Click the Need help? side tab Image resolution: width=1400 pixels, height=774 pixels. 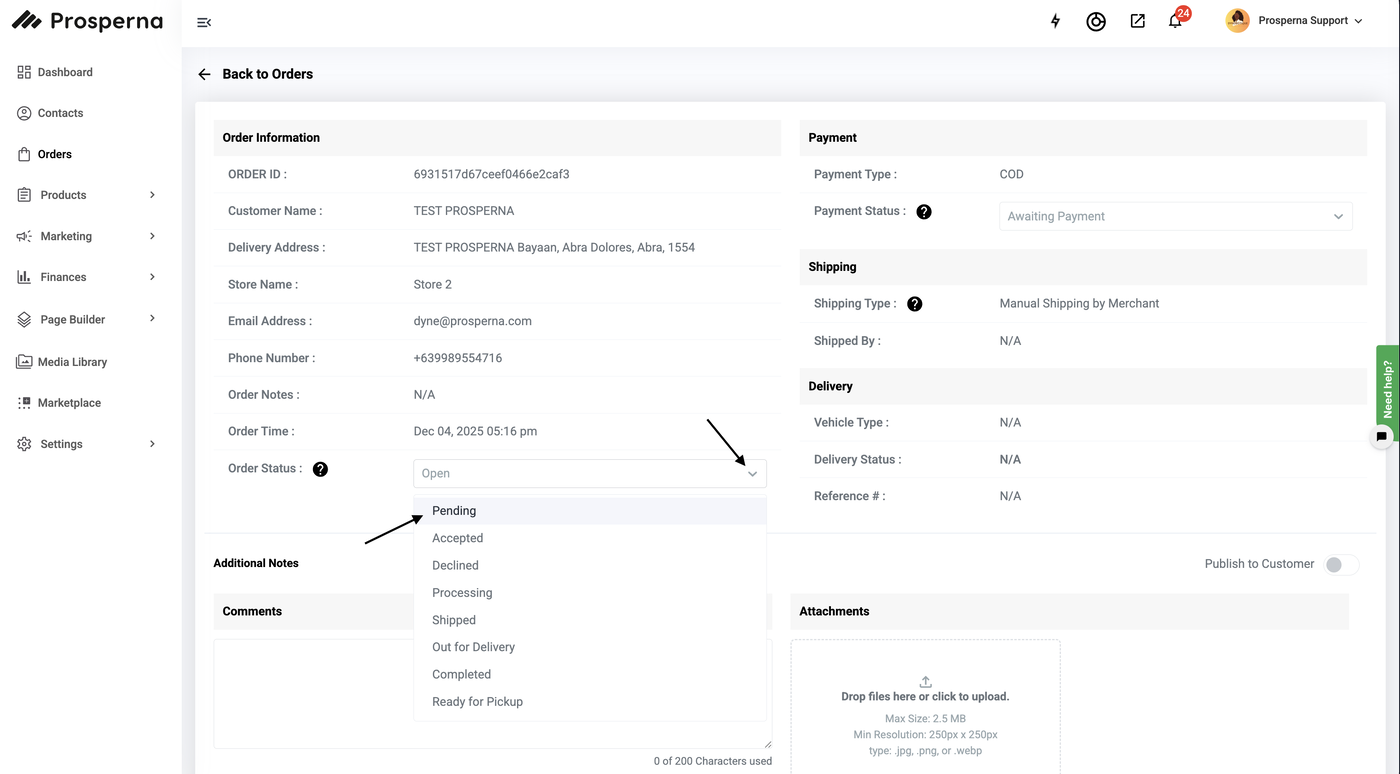[x=1387, y=385]
